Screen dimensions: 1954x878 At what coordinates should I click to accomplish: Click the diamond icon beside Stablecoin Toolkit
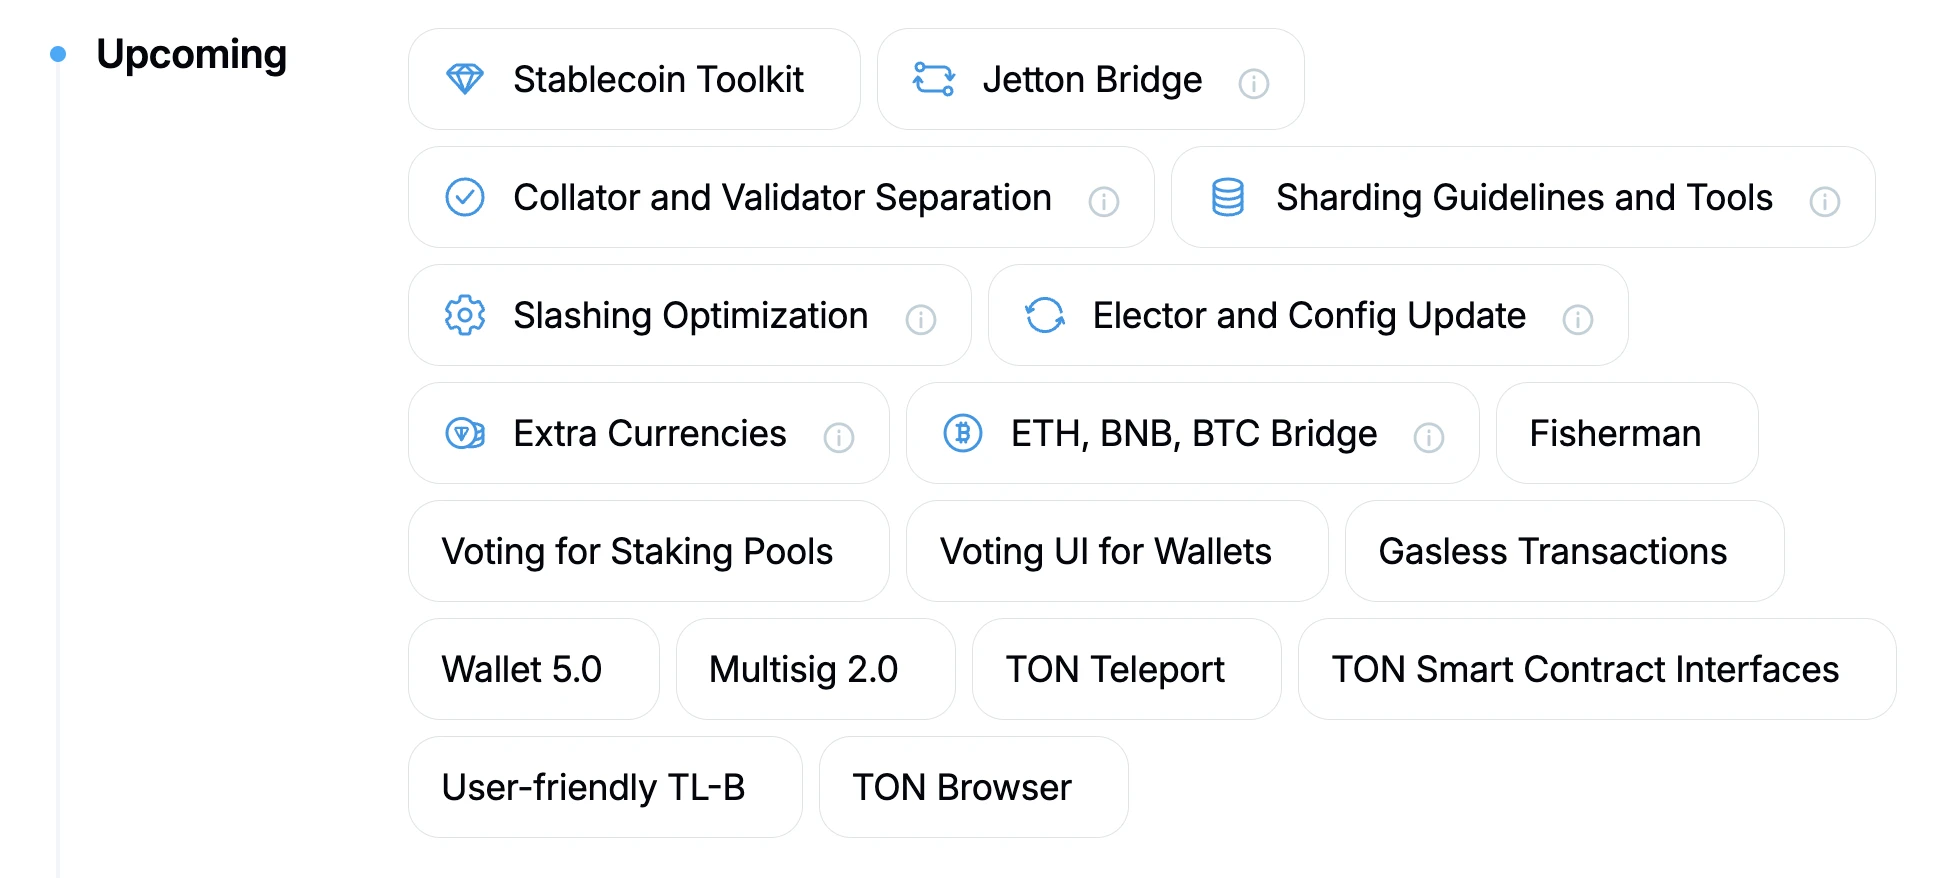tap(465, 79)
